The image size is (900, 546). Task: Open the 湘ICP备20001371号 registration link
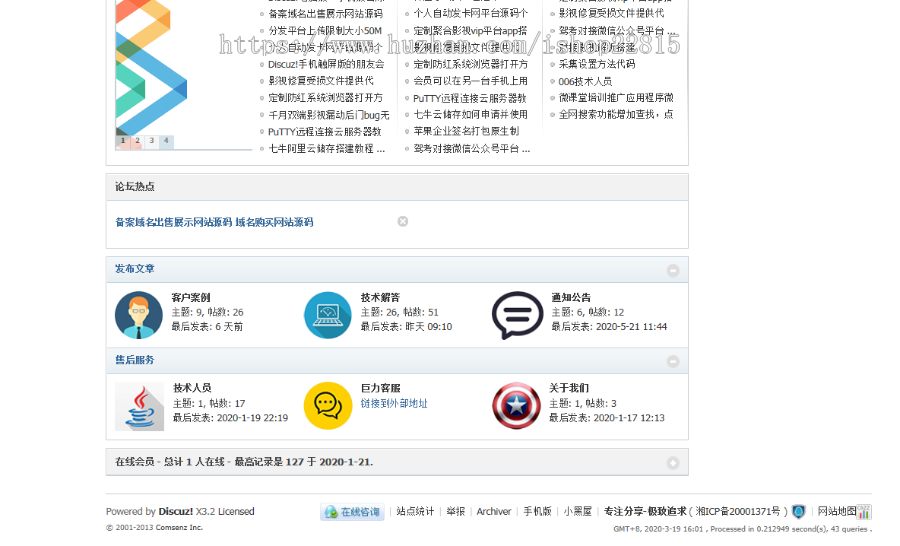[738, 511]
